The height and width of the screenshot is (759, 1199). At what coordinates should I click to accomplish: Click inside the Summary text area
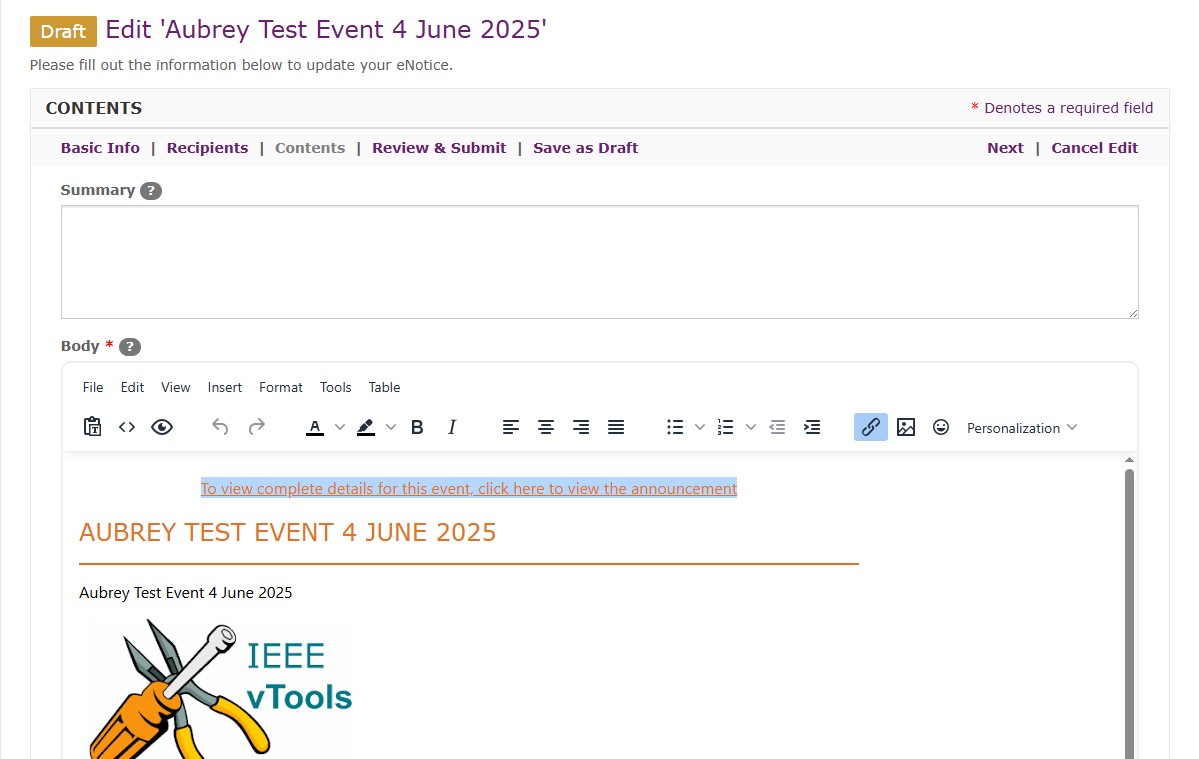[600, 261]
